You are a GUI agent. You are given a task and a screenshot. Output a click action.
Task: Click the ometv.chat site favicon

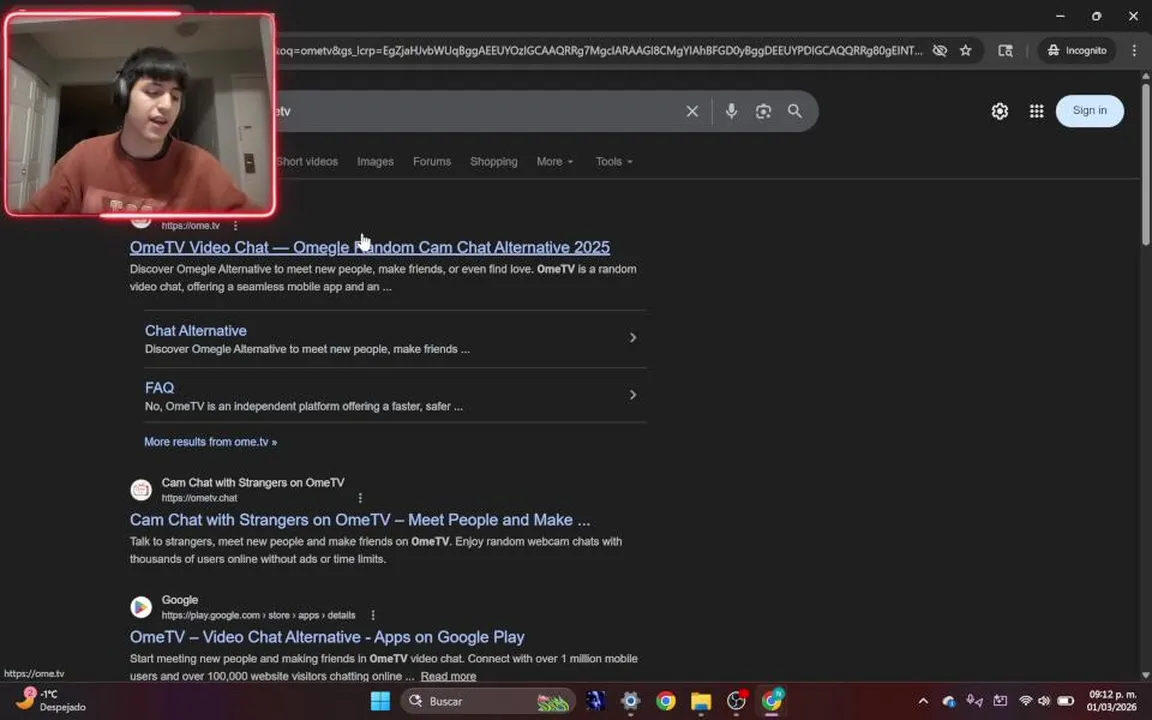coord(141,490)
